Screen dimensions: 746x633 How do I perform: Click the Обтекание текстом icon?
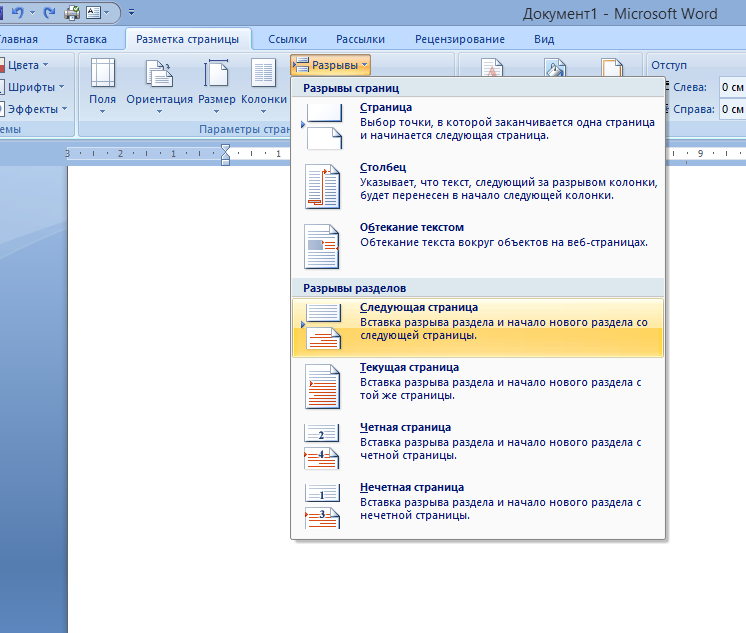point(322,246)
